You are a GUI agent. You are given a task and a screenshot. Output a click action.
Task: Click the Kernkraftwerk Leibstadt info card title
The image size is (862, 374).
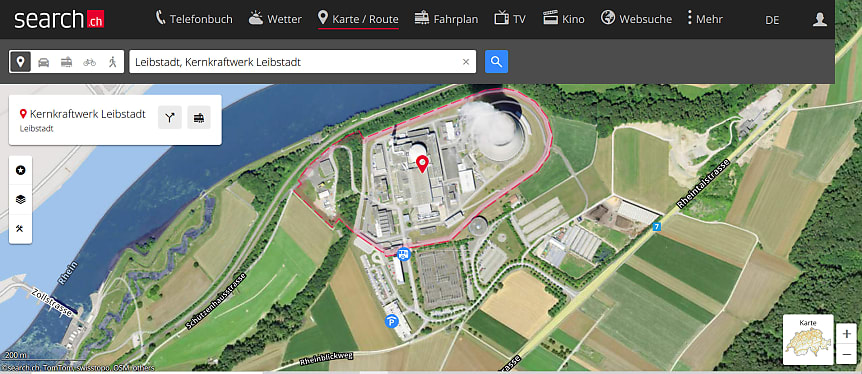tap(87, 114)
